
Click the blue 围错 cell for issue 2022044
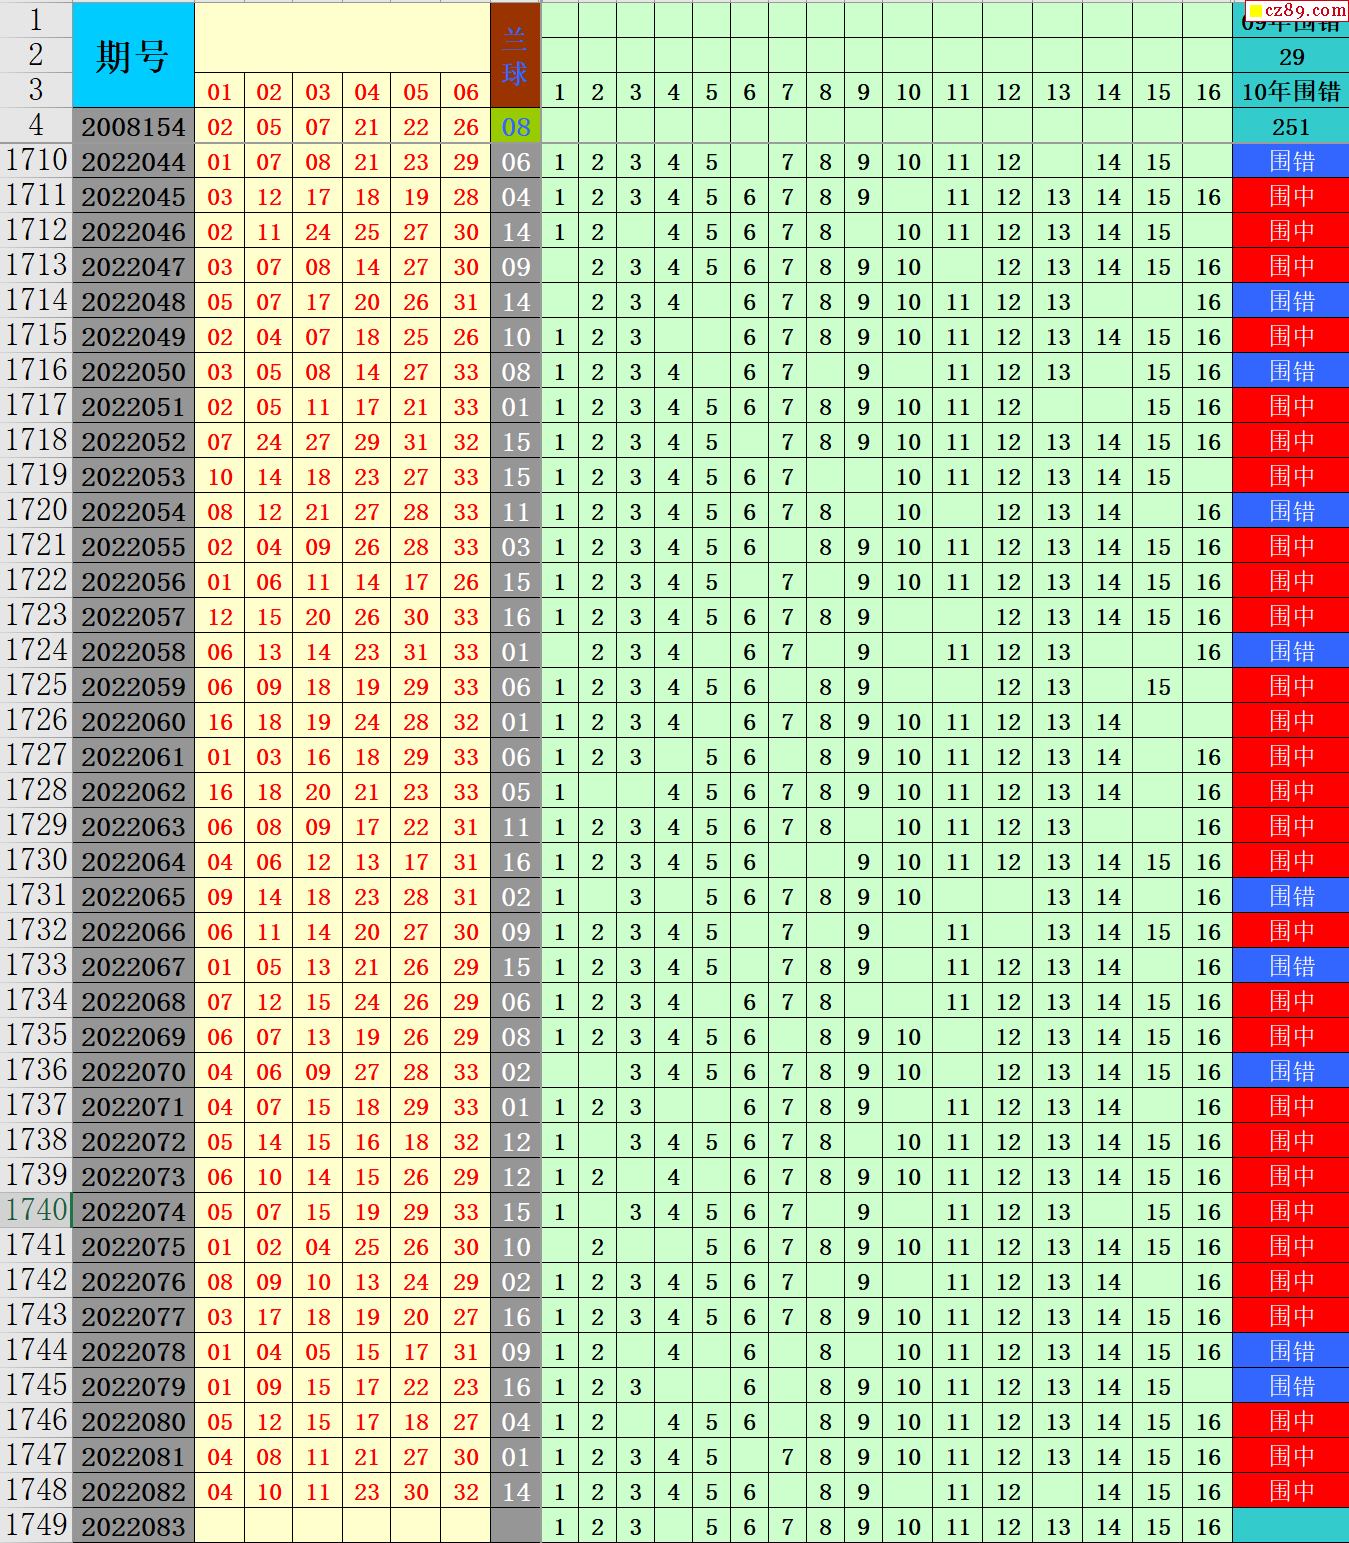coord(1290,162)
